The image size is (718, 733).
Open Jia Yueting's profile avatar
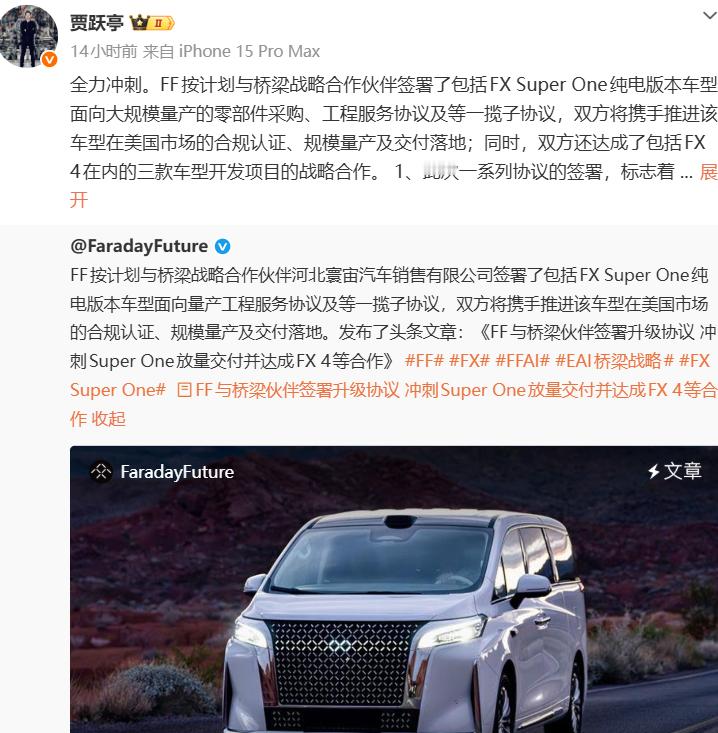tap(29, 36)
